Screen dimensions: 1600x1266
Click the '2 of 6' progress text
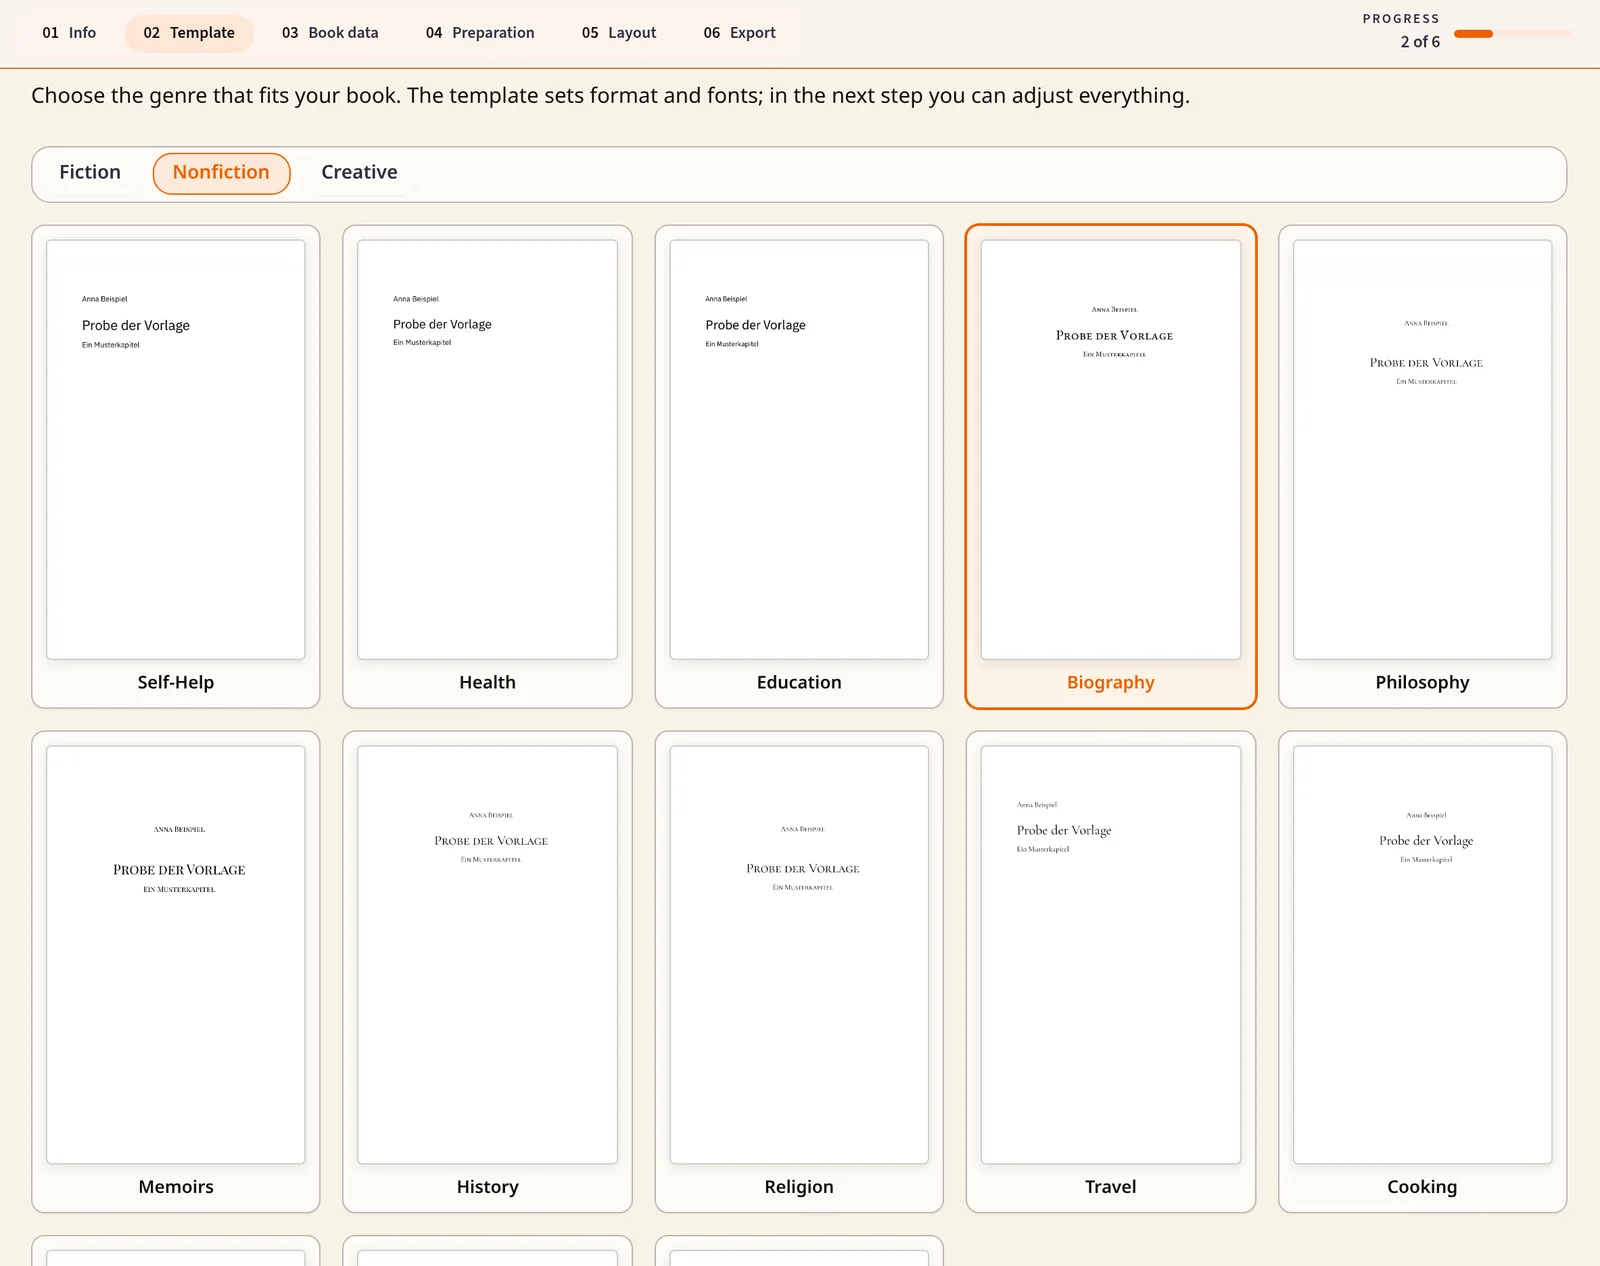pos(1420,42)
